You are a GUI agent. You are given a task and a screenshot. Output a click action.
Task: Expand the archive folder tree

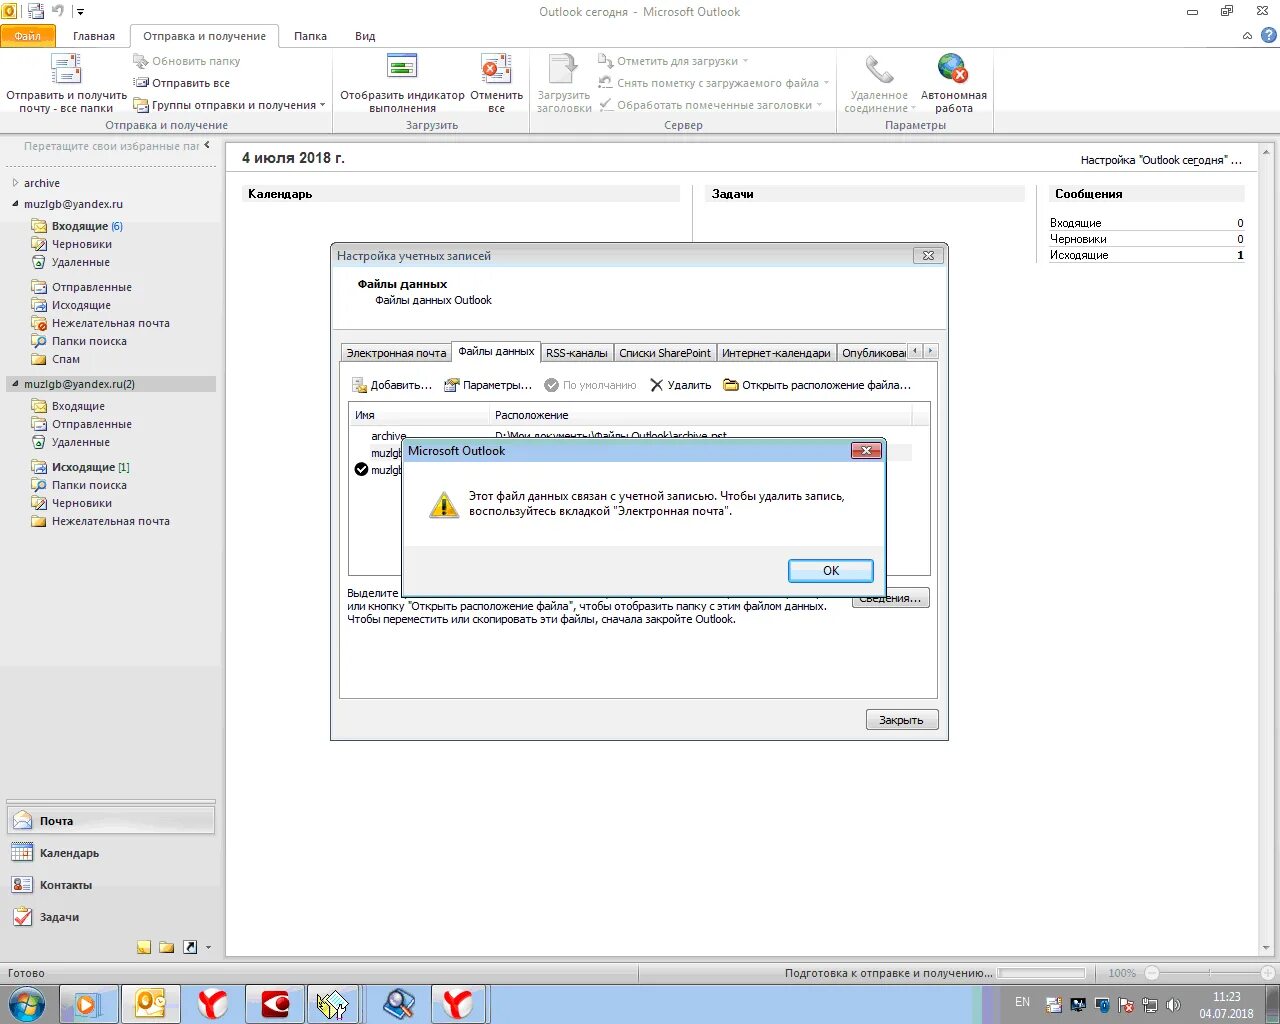[x=15, y=183]
